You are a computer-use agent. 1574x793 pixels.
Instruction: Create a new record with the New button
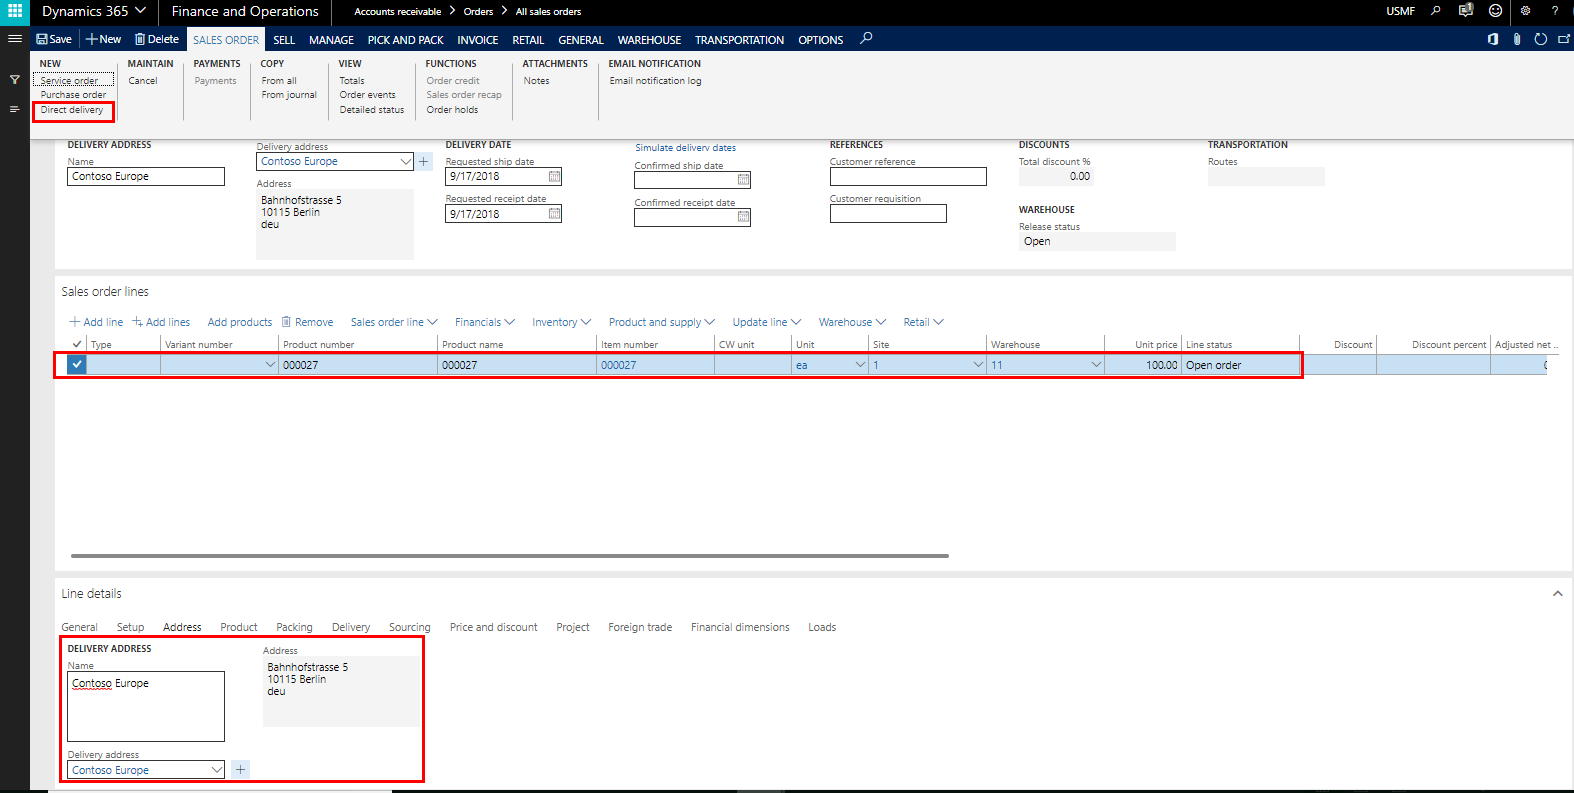coord(103,39)
